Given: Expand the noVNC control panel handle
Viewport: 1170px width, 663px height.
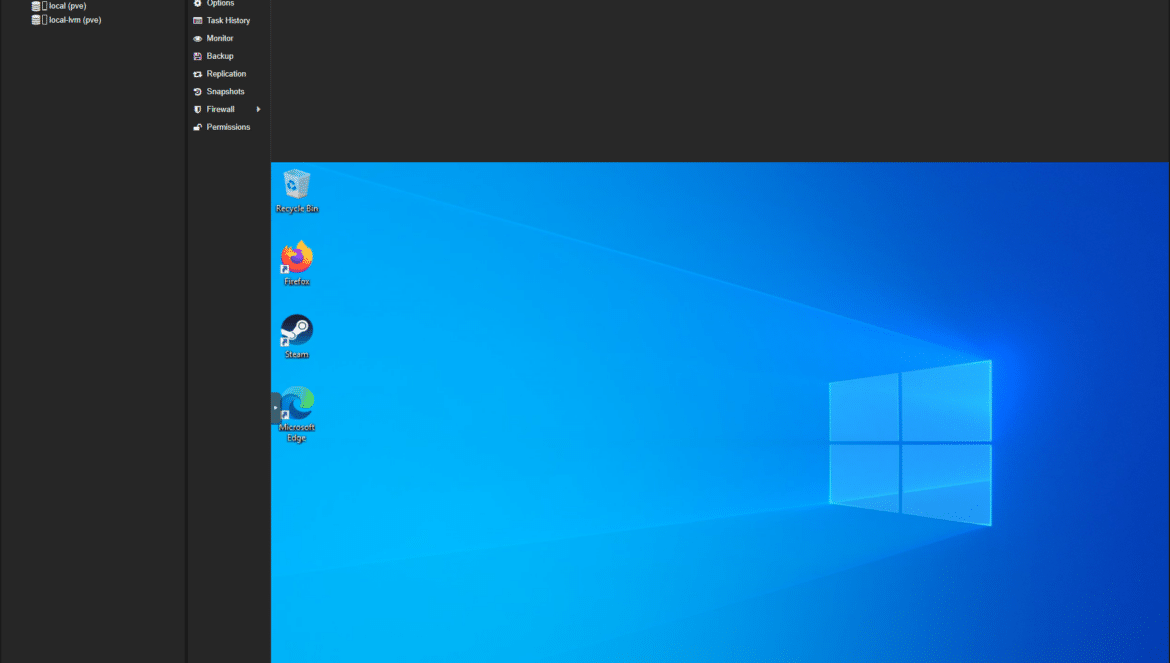Looking at the screenshot, I should [x=275, y=408].
